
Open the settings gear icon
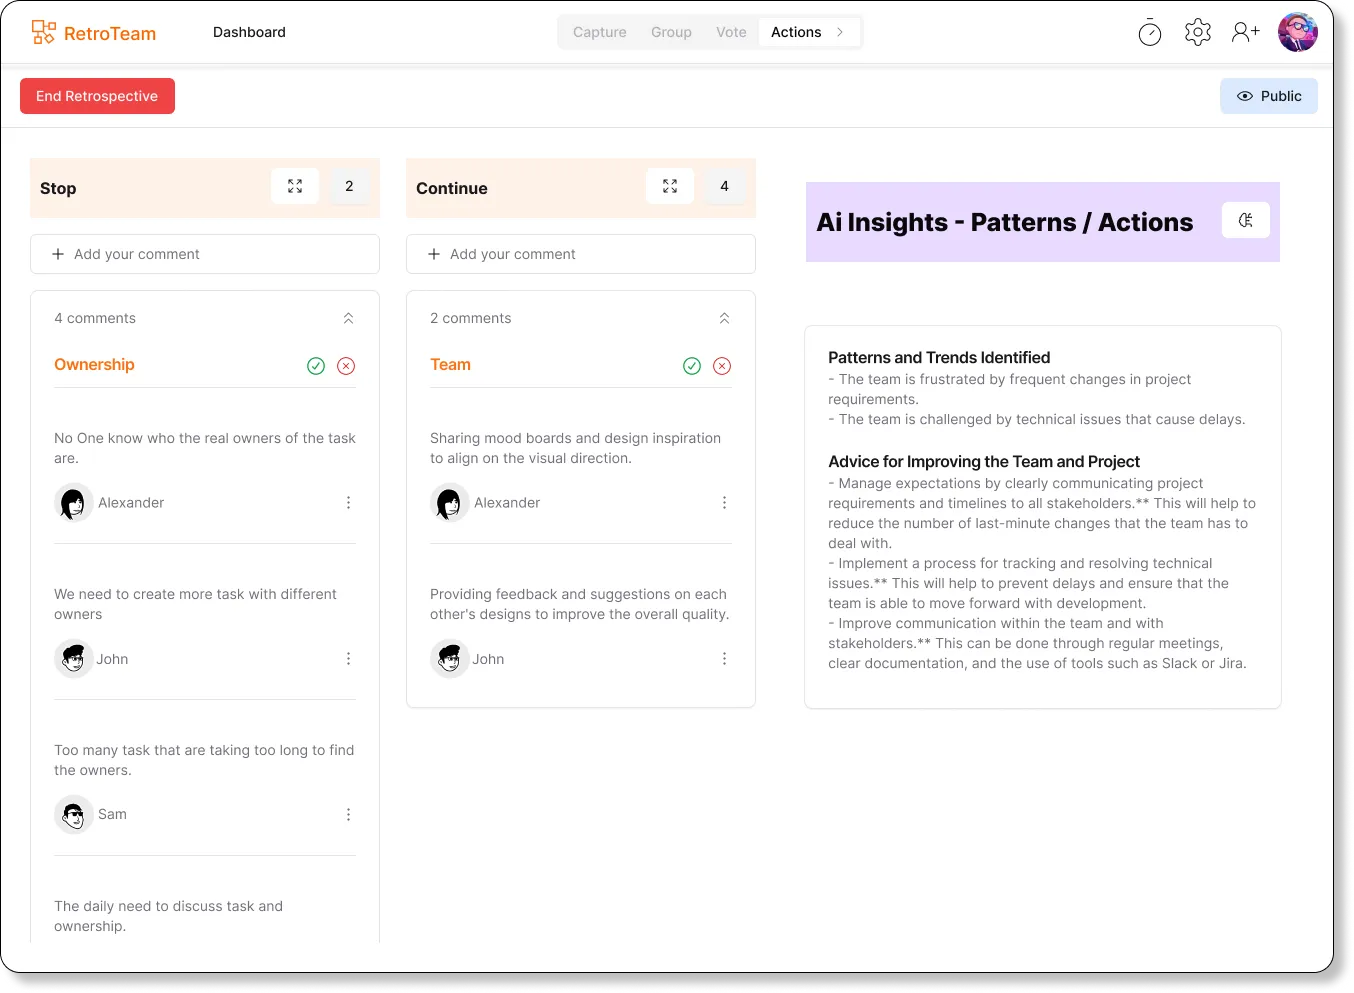point(1198,33)
